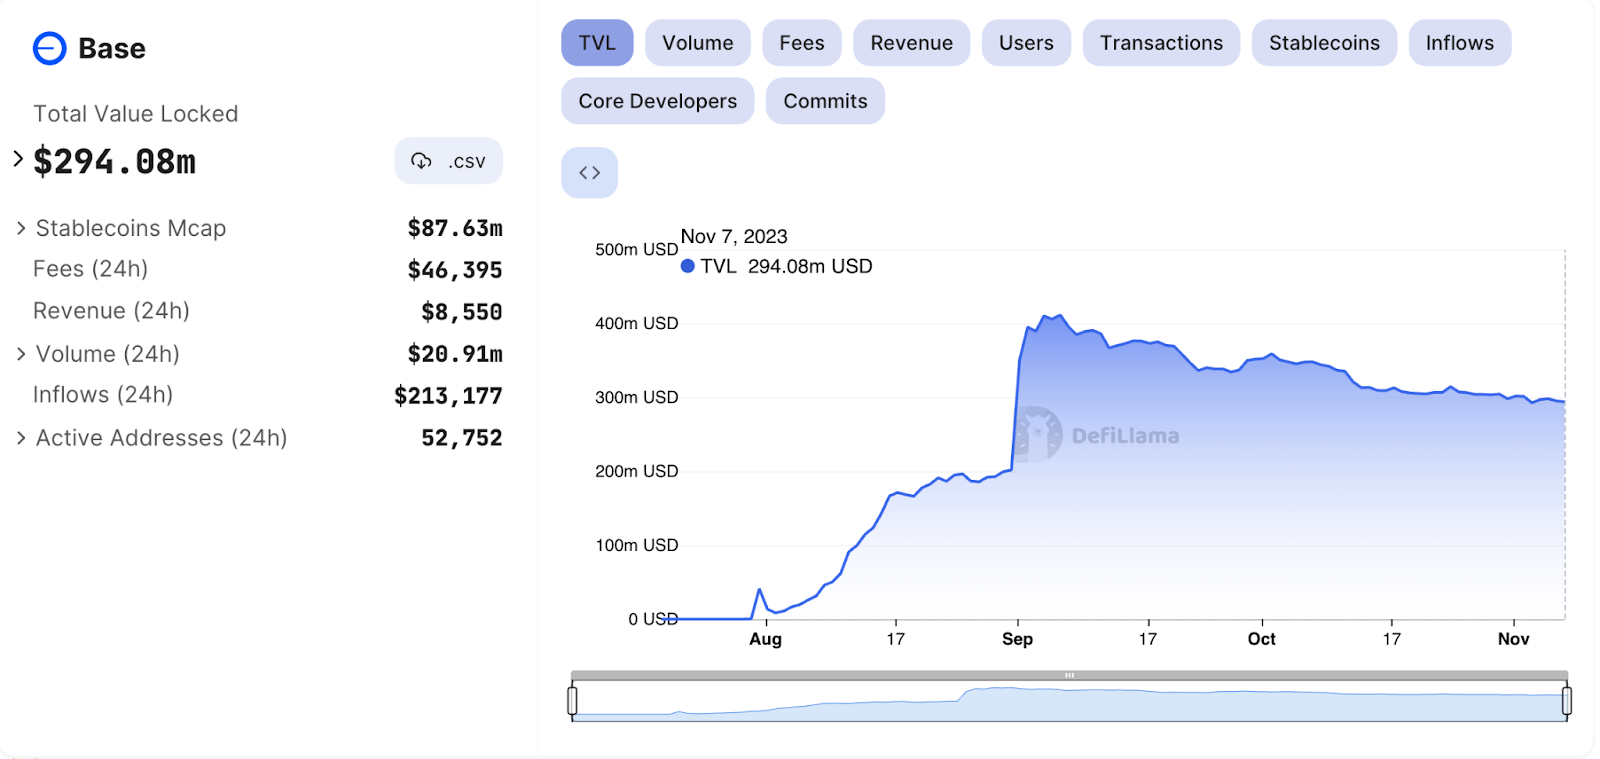Image resolution: width=1600 pixels, height=759 pixels.
Task: Click the Sep marker on chart timeline
Action: pyautogui.click(x=1017, y=639)
